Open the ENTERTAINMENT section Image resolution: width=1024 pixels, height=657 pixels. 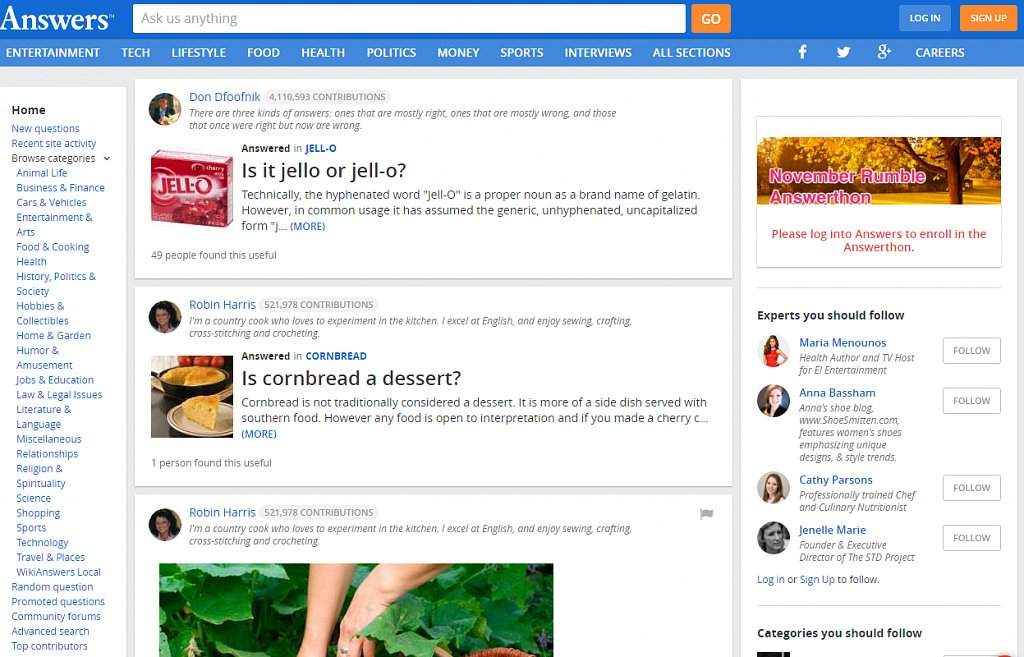53,53
